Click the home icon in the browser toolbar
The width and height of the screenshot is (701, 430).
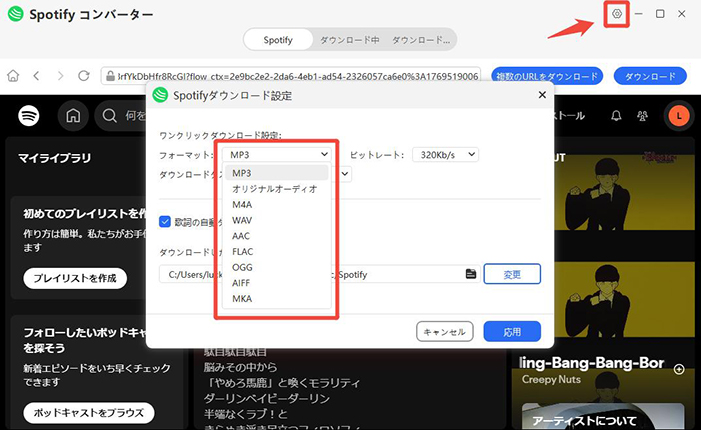pos(13,76)
